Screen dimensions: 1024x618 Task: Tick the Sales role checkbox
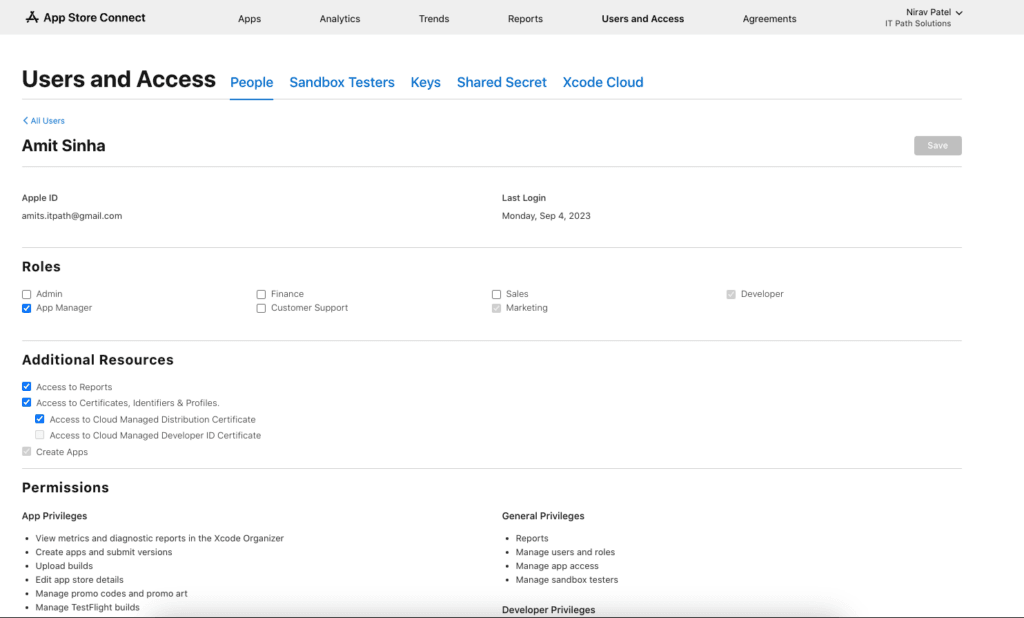(x=497, y=295)
